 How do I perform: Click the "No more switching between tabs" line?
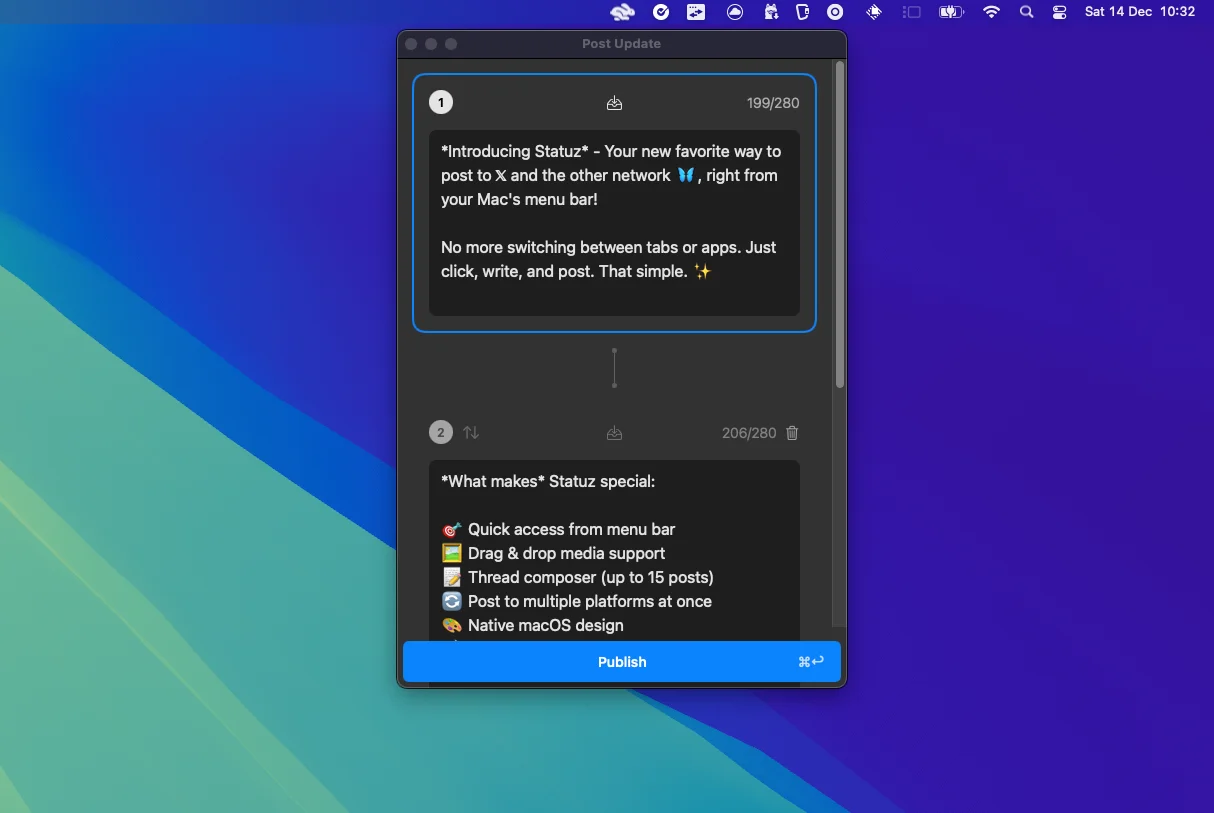point(609,247)
